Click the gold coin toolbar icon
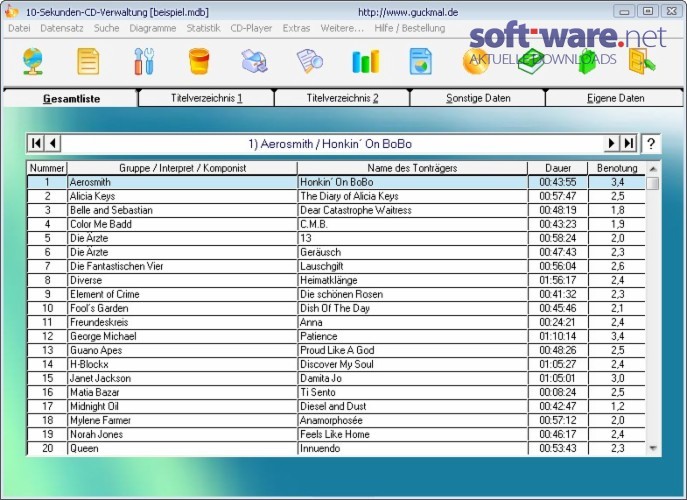 [475, 61]
